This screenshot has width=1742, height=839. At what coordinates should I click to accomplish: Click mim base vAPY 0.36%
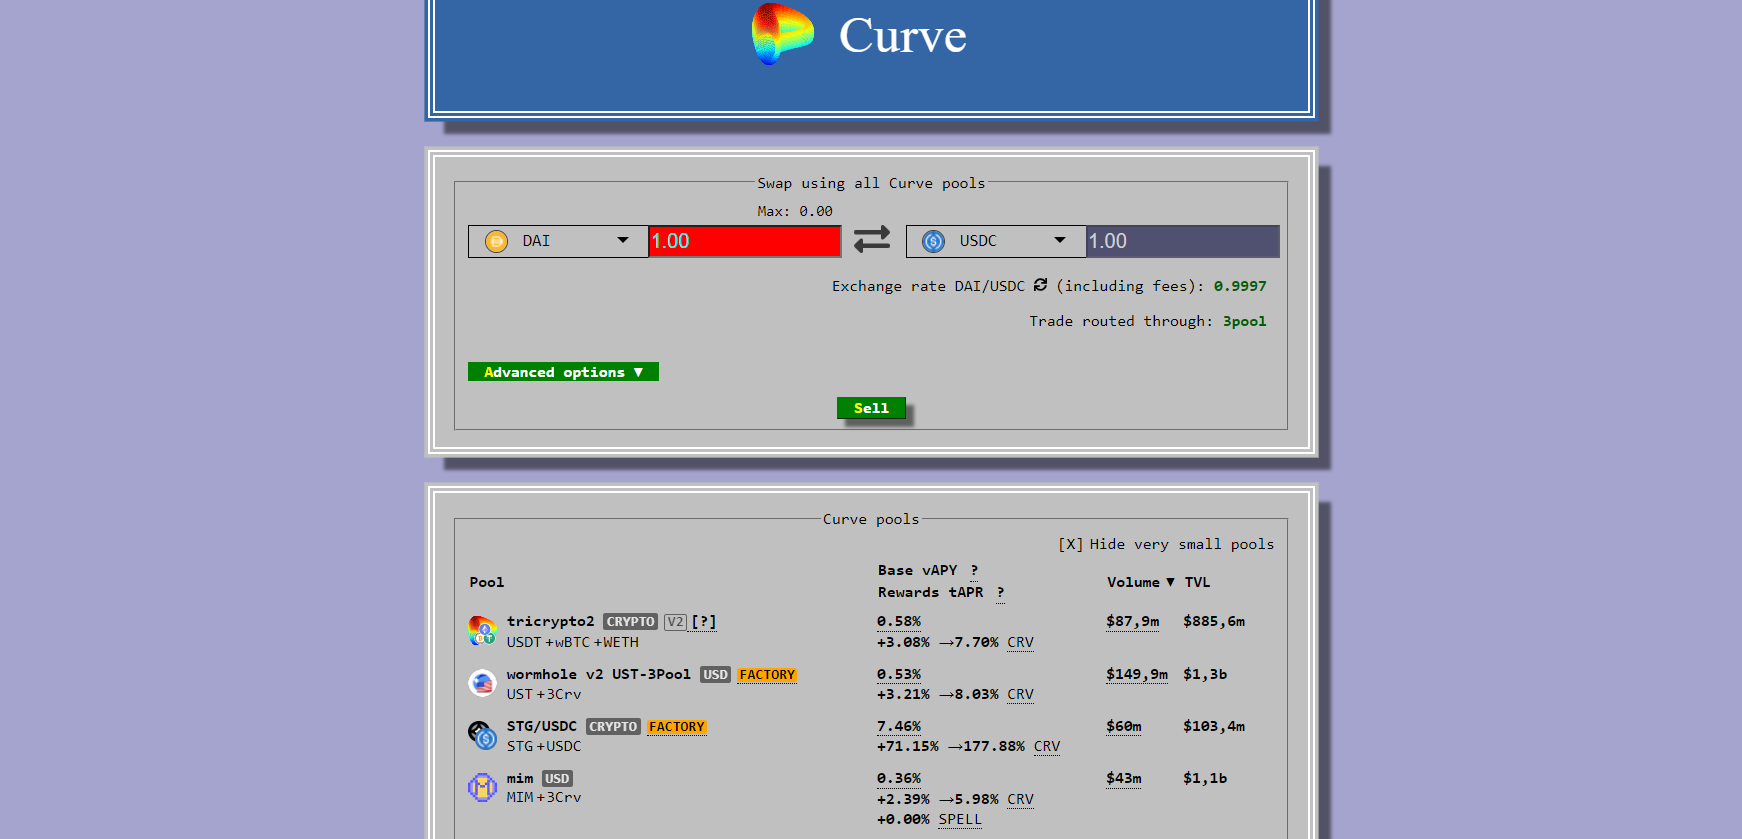click(899, 778)
